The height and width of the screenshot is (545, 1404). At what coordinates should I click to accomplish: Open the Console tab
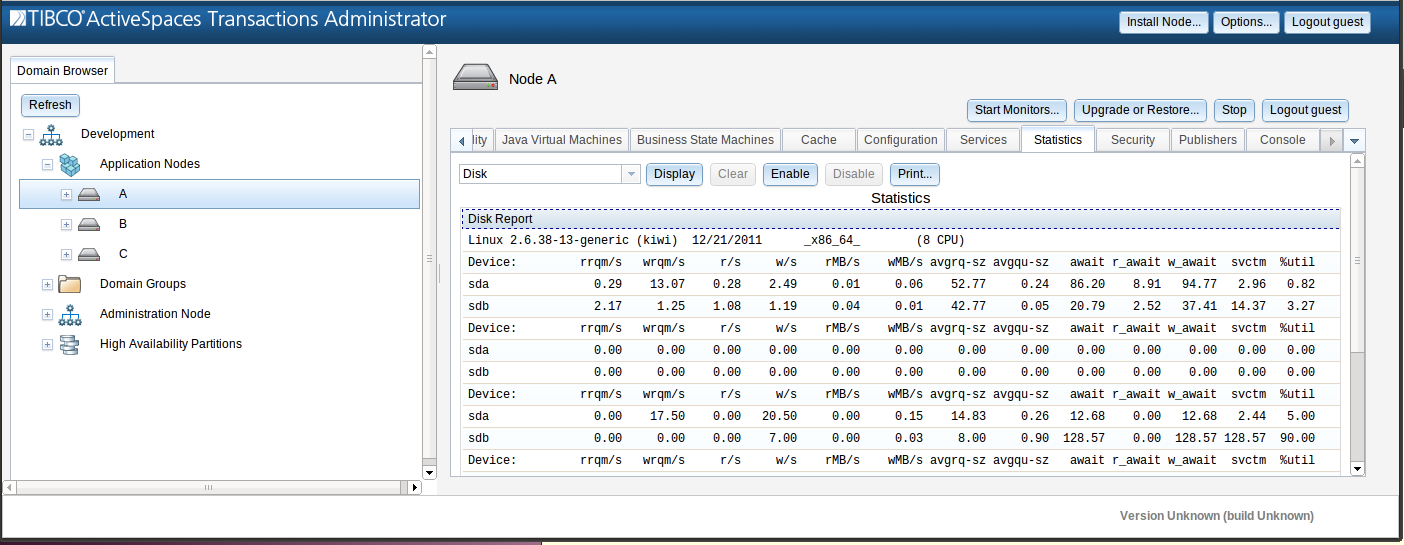point(1283,140)
